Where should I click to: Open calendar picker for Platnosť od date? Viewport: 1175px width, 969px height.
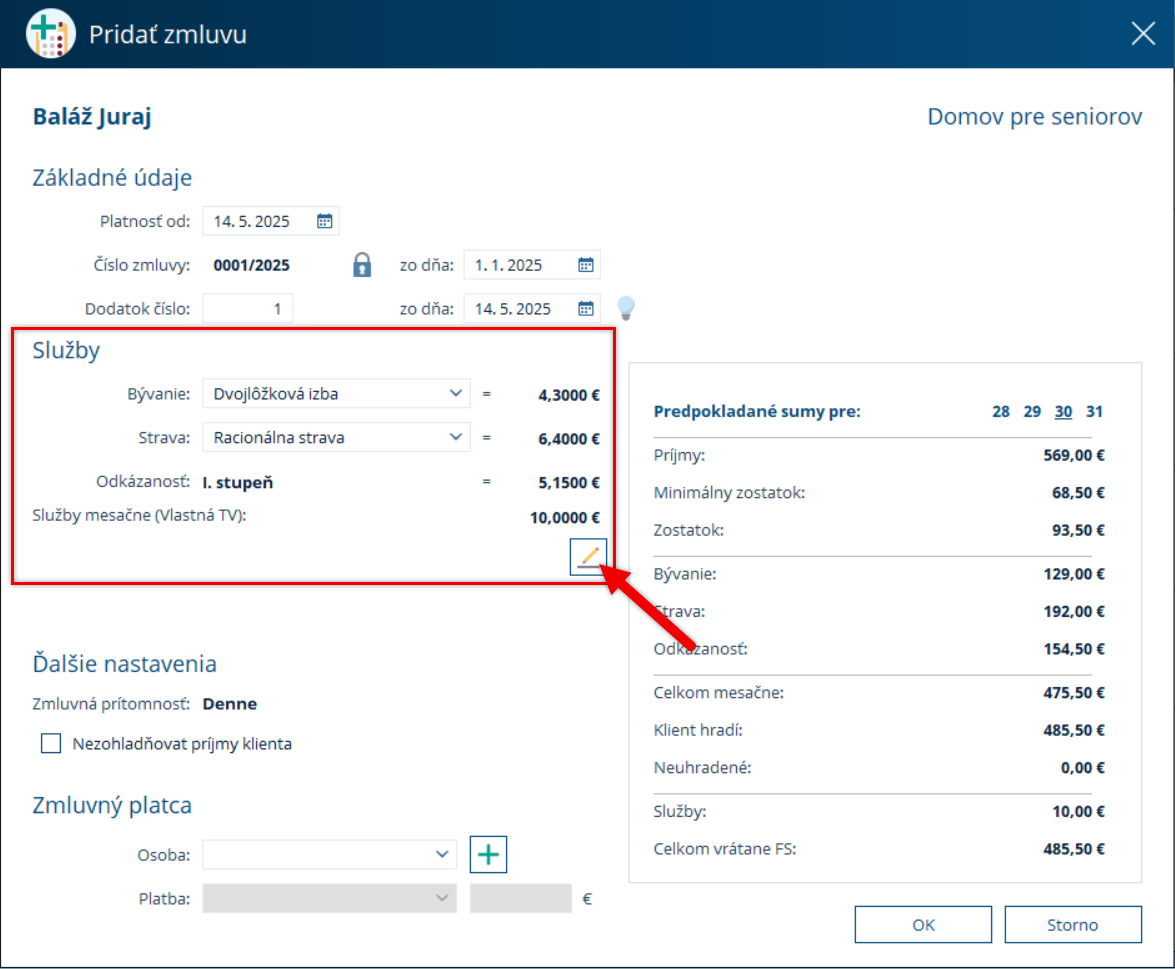tap(324, 221)
